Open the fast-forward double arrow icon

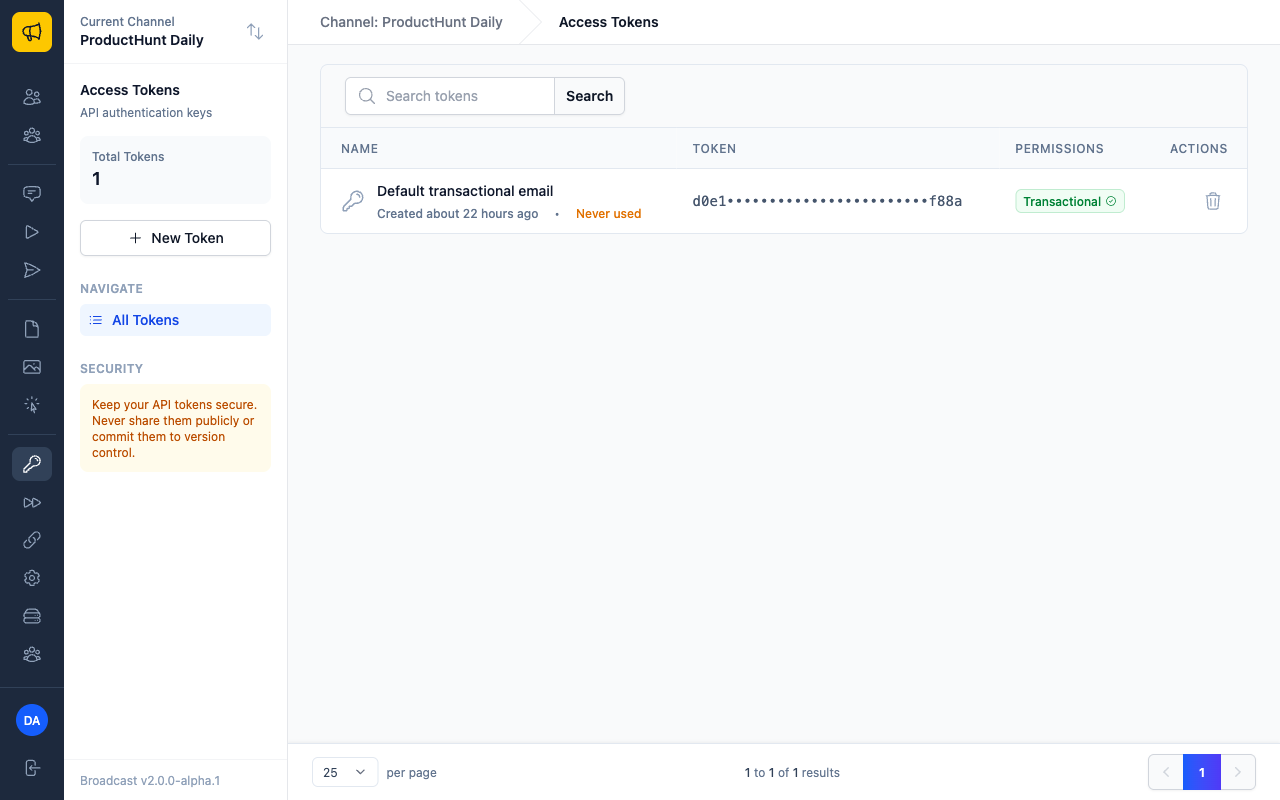pyautogui.click(x=32, y=502)
